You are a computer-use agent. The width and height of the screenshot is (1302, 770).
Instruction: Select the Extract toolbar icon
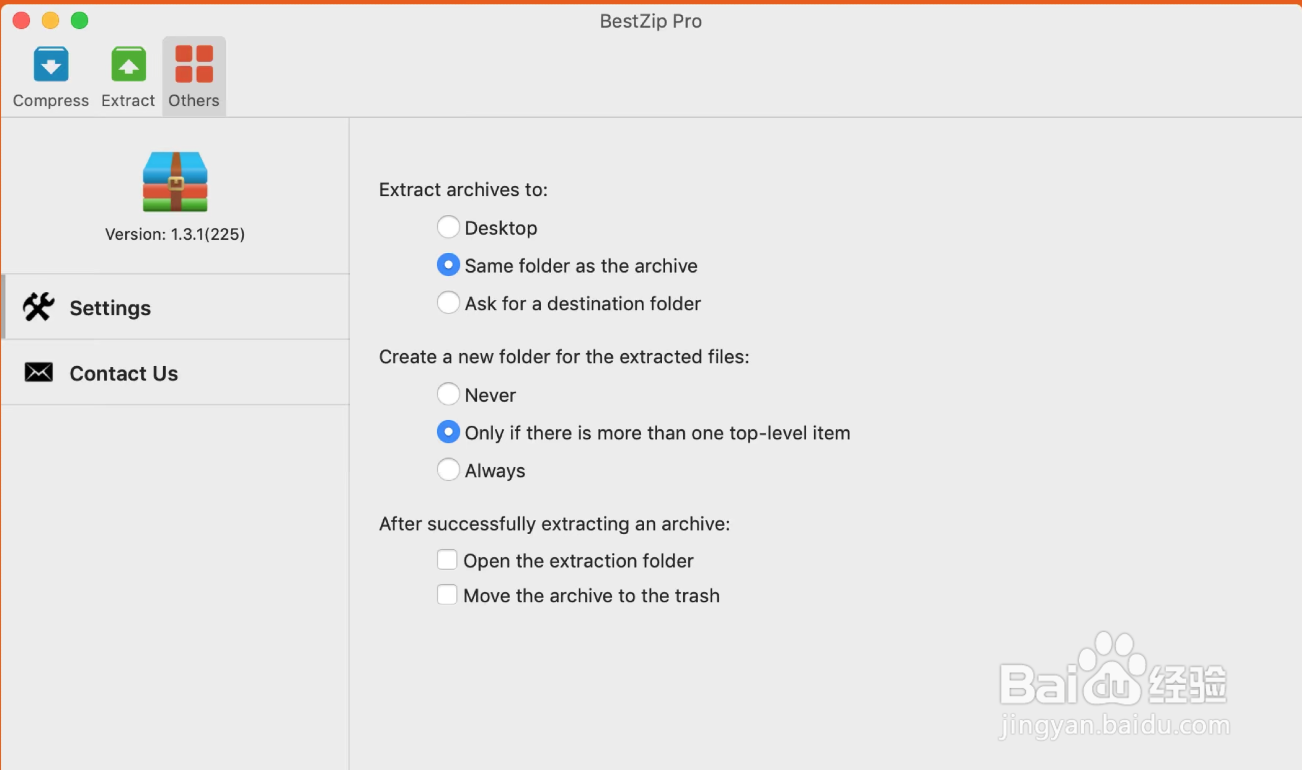click(128, 64)
